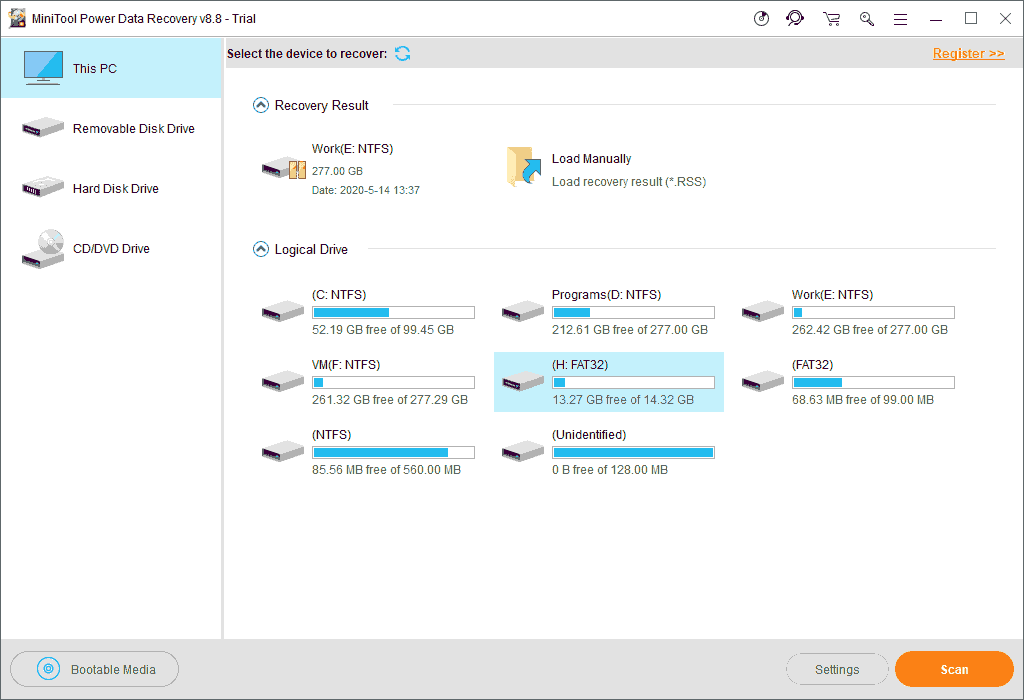Select Removable Disk Drive in sidebar
The height and width of the screenshot is (700, 1024).
(112, 128)
